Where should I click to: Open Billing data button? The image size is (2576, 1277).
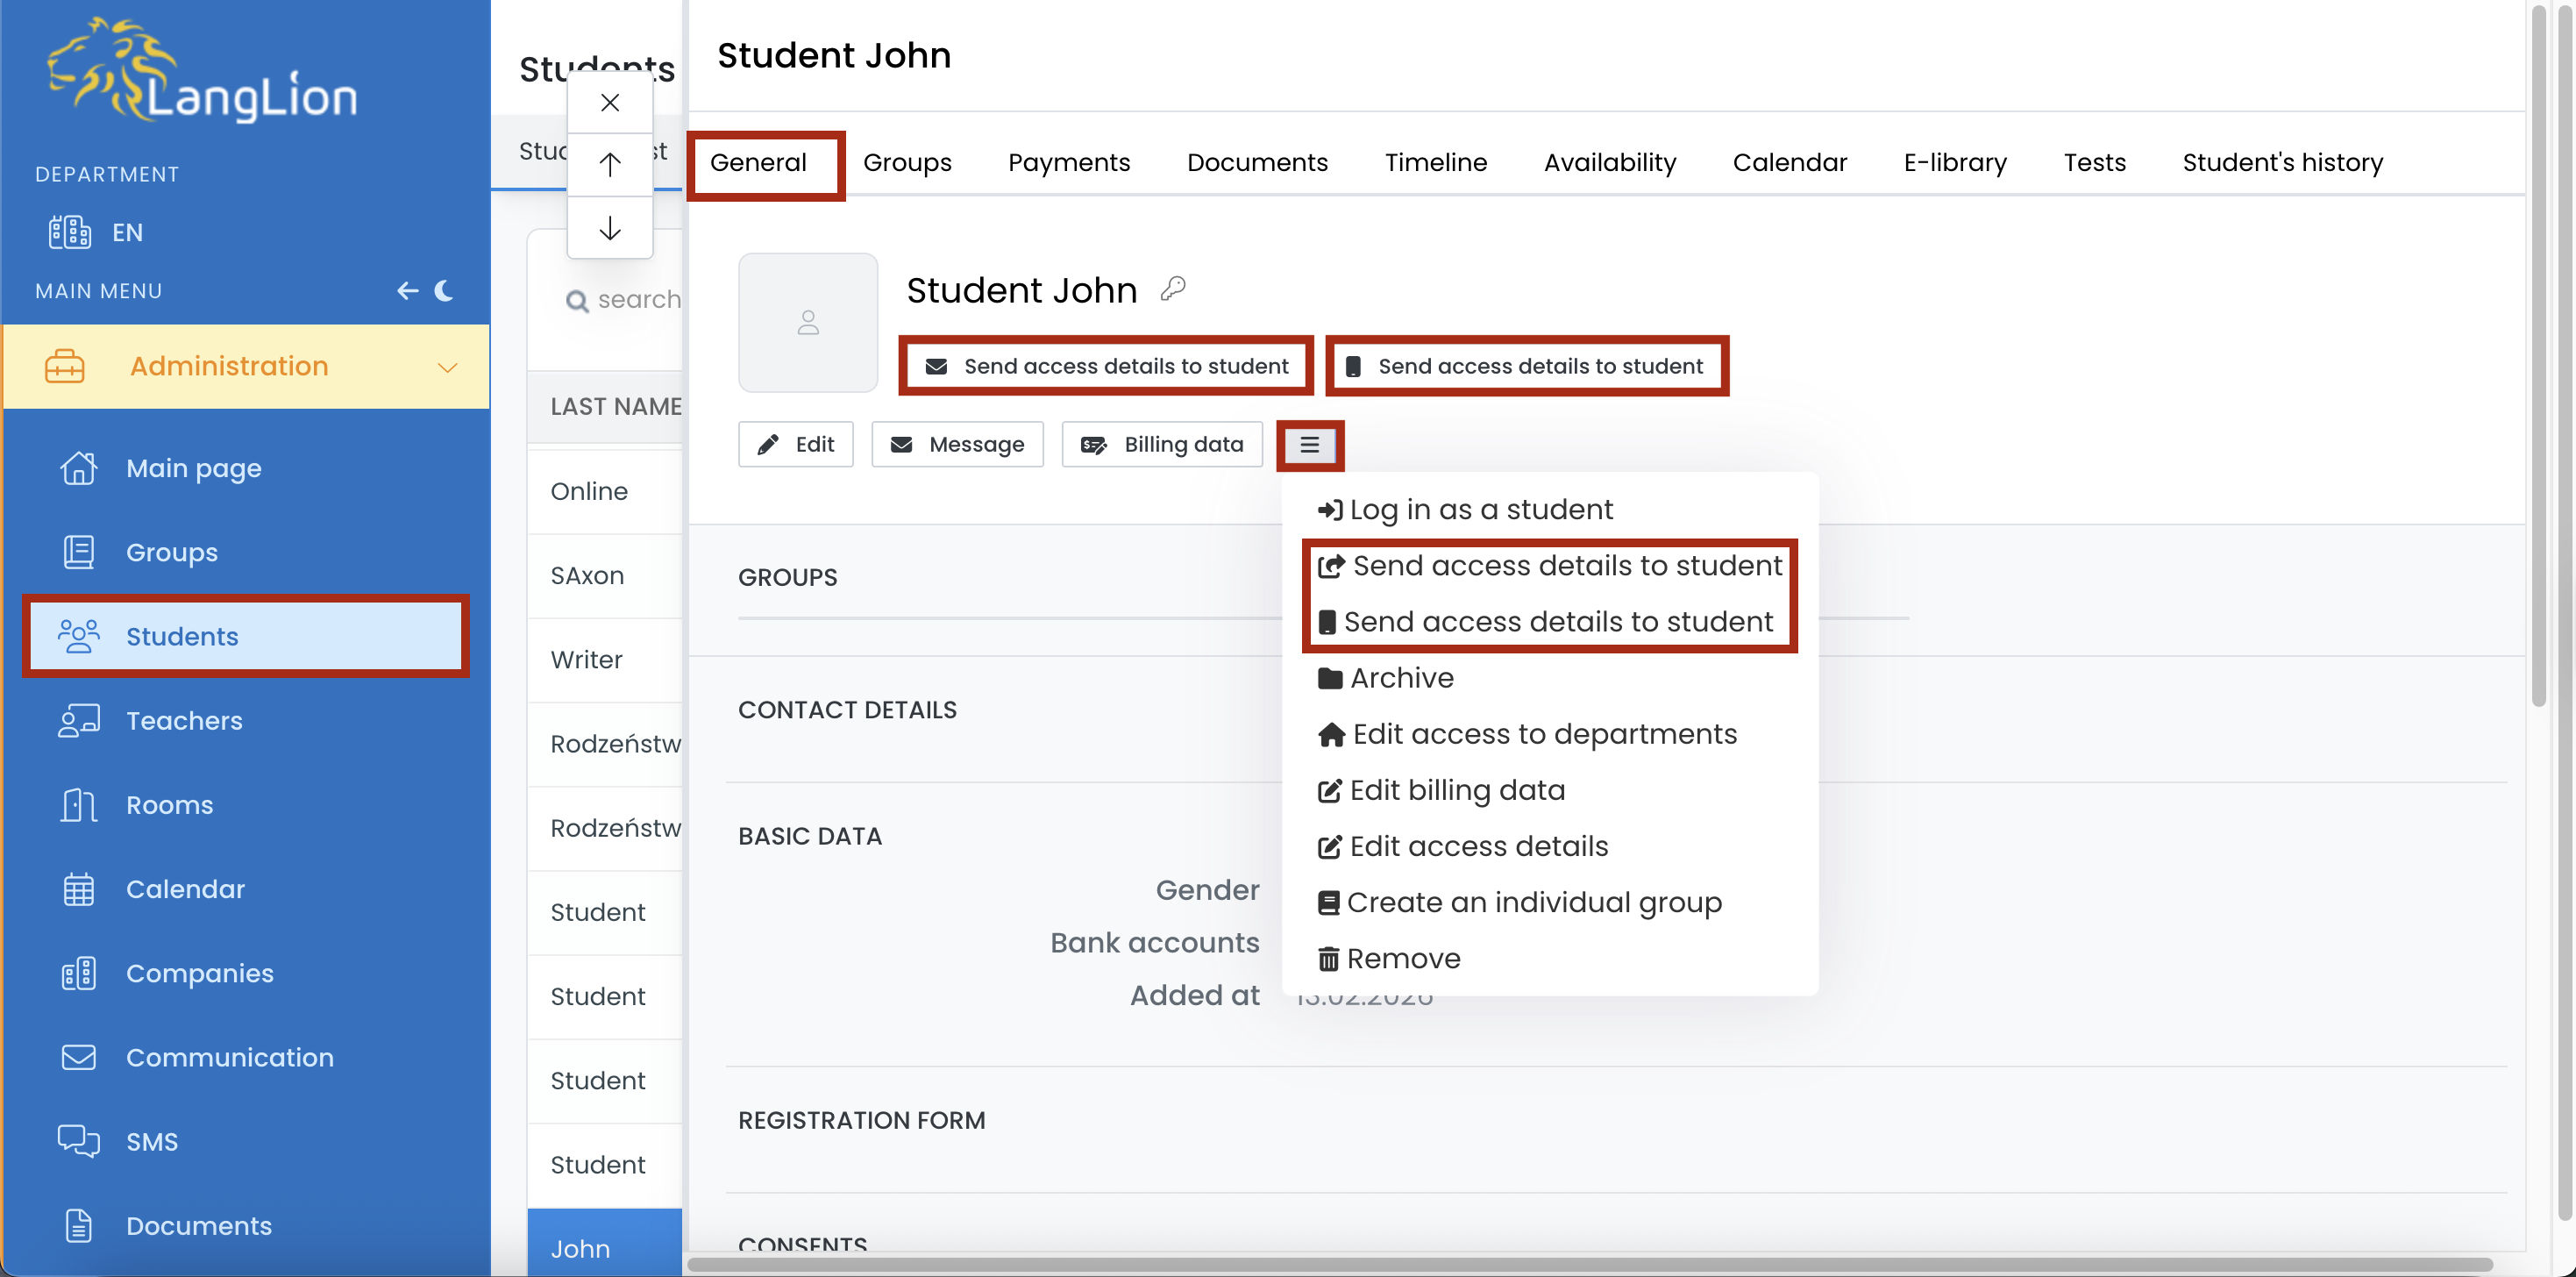[1161, 445]
